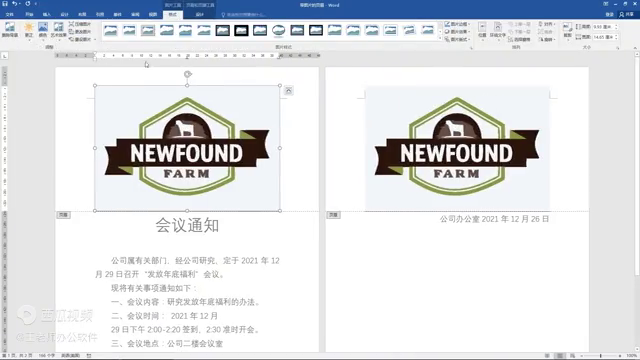
Task: Click ribbon display options icon in title bar
Action: click(x=606, y=4)
